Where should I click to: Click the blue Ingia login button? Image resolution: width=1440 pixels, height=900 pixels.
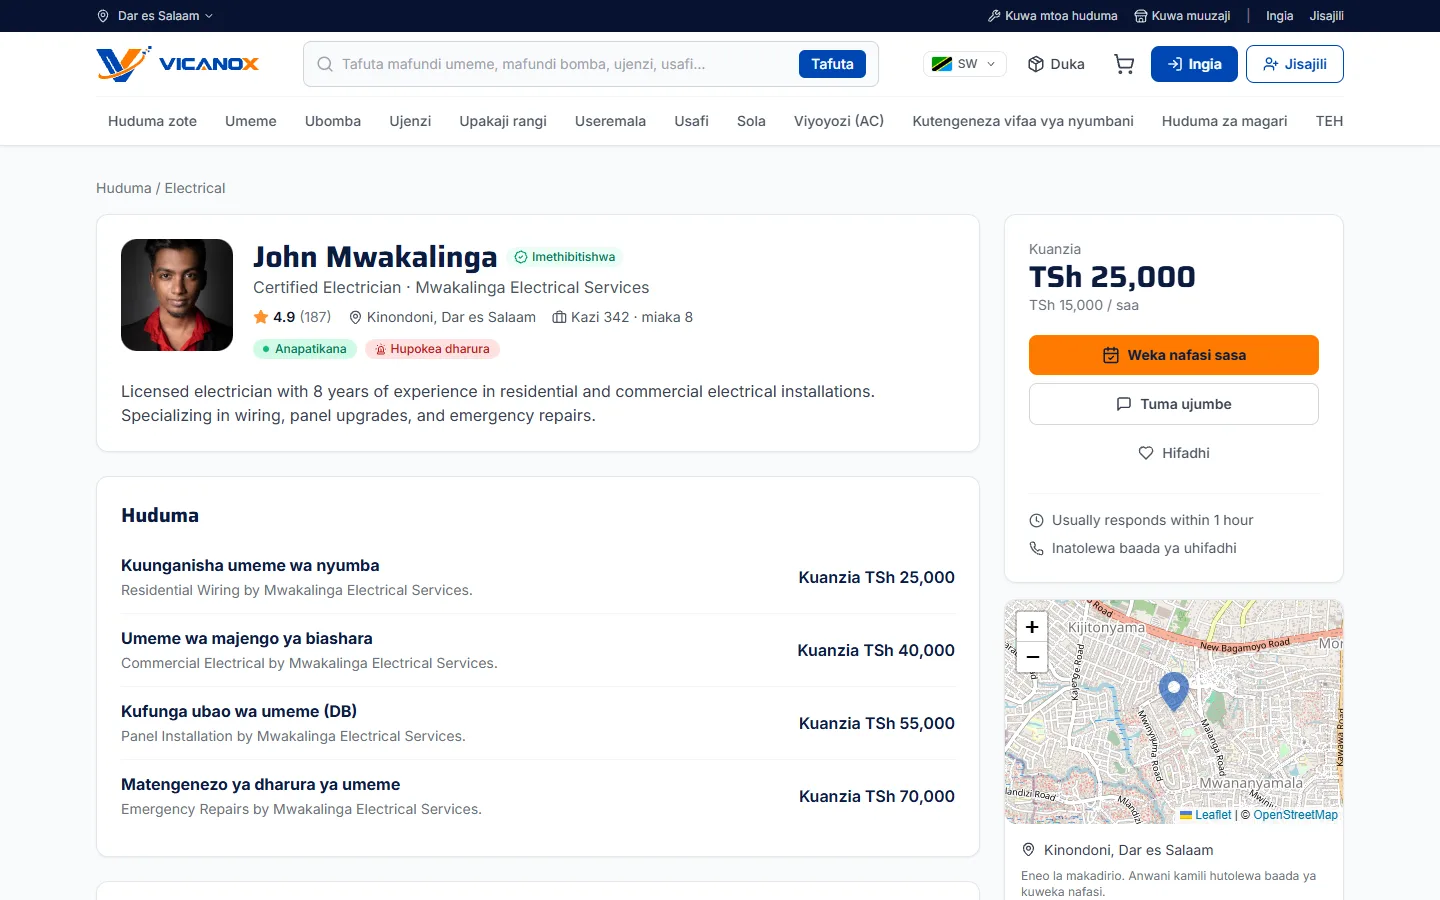click(x=1194, y=64)
